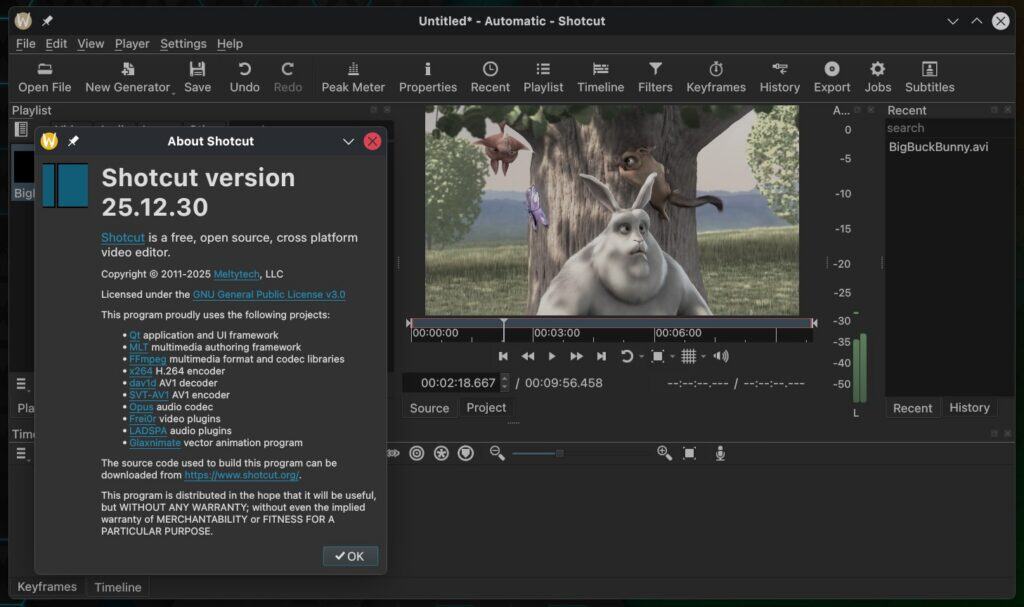
Task: Toggle scrub while dragging
Action: click(393, 453)
